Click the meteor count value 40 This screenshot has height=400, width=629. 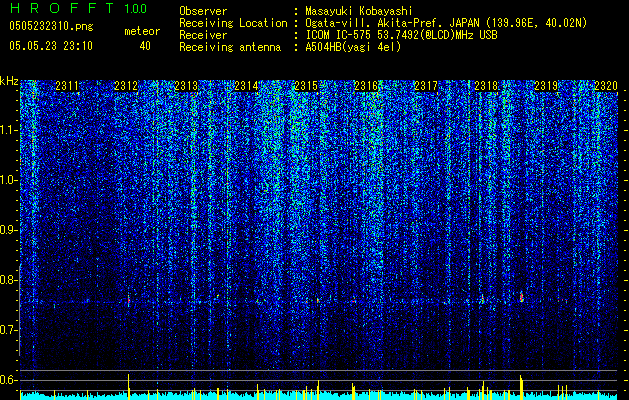(145, 46)
